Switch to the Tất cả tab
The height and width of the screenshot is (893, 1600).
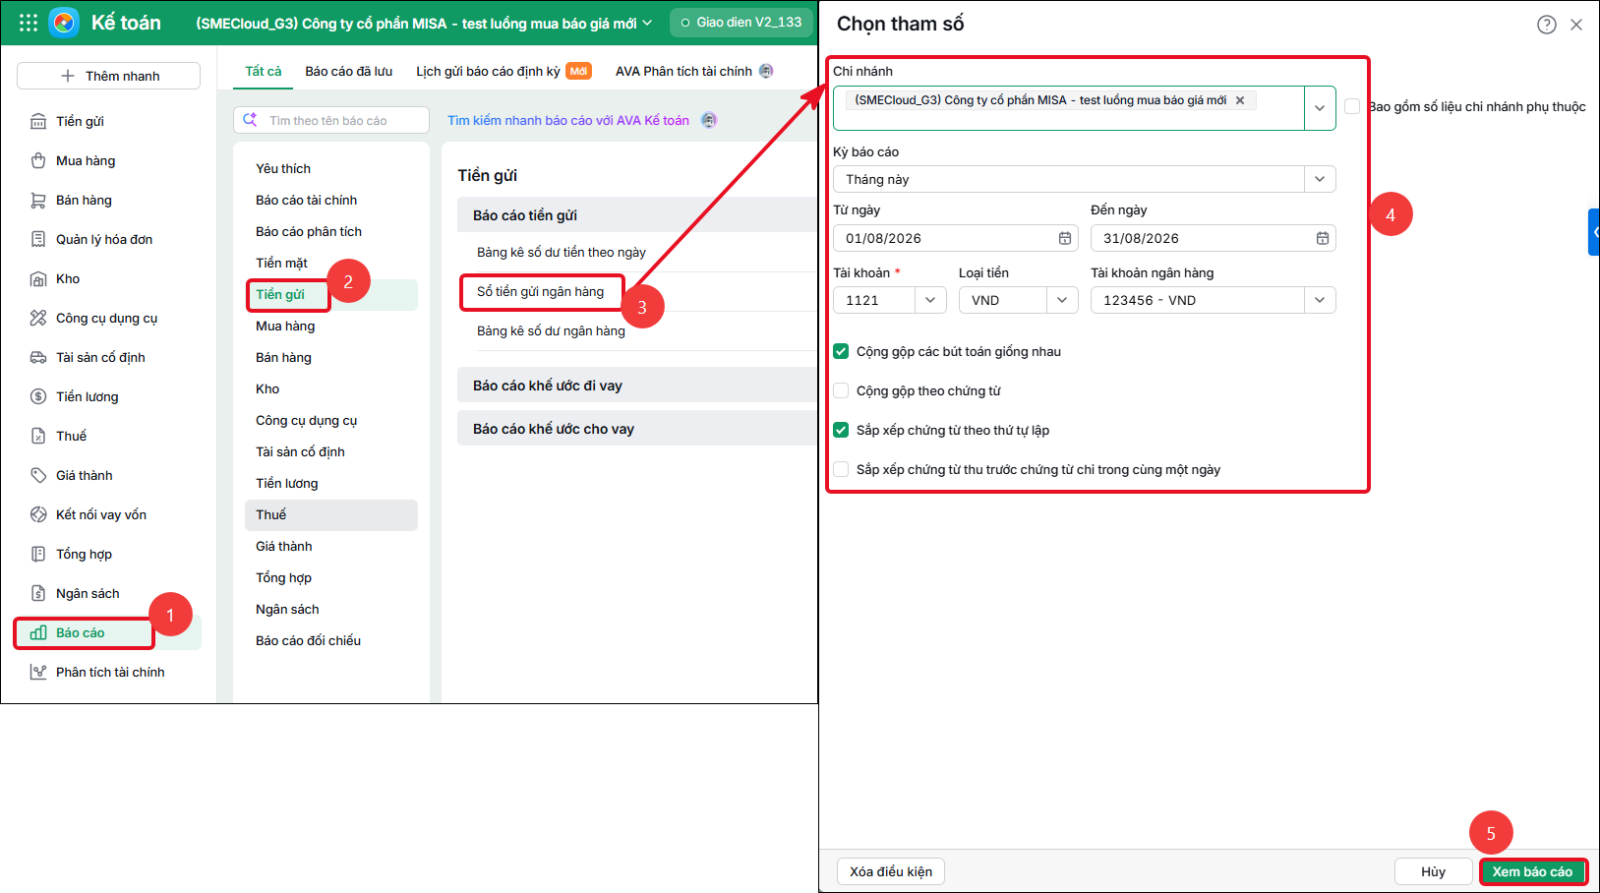(x=263, y=71)
